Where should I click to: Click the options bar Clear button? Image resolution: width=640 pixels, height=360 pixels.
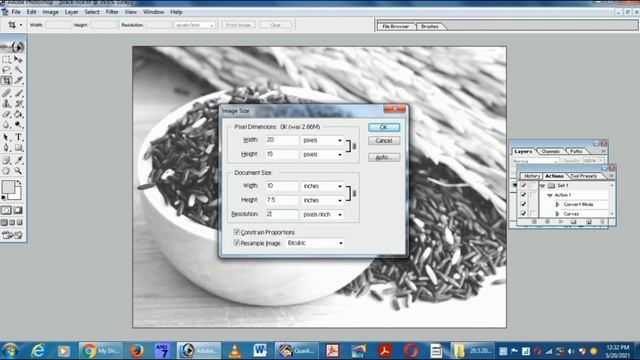tap(276, 25)
